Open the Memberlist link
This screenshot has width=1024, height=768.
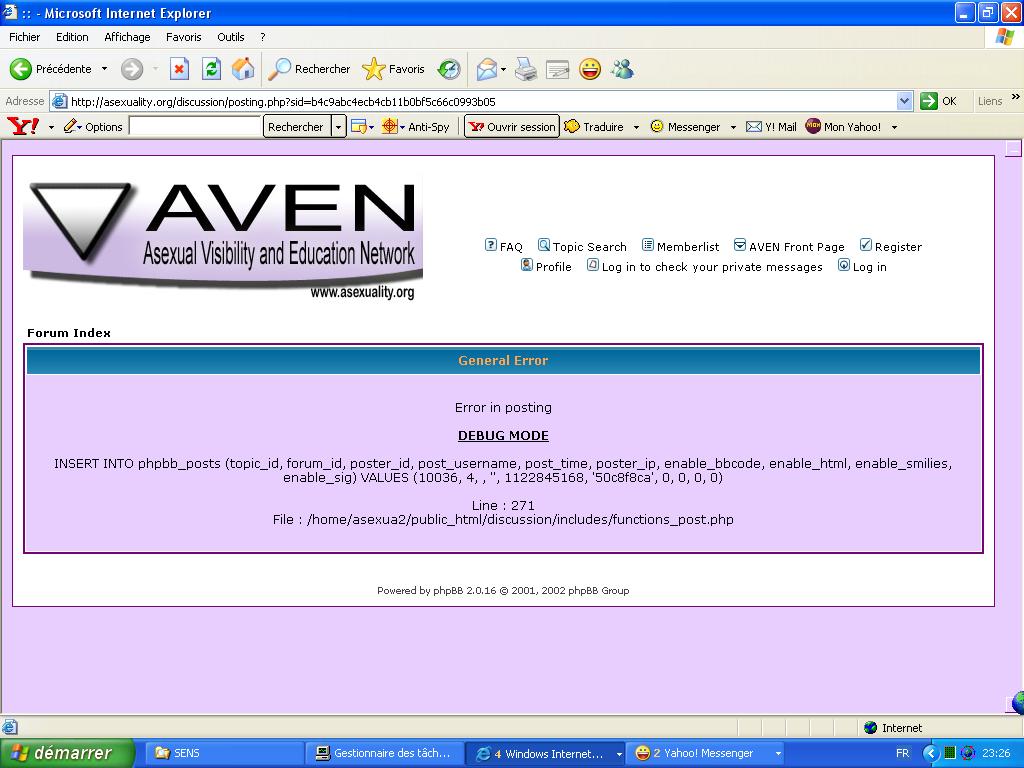coord(680,246)
